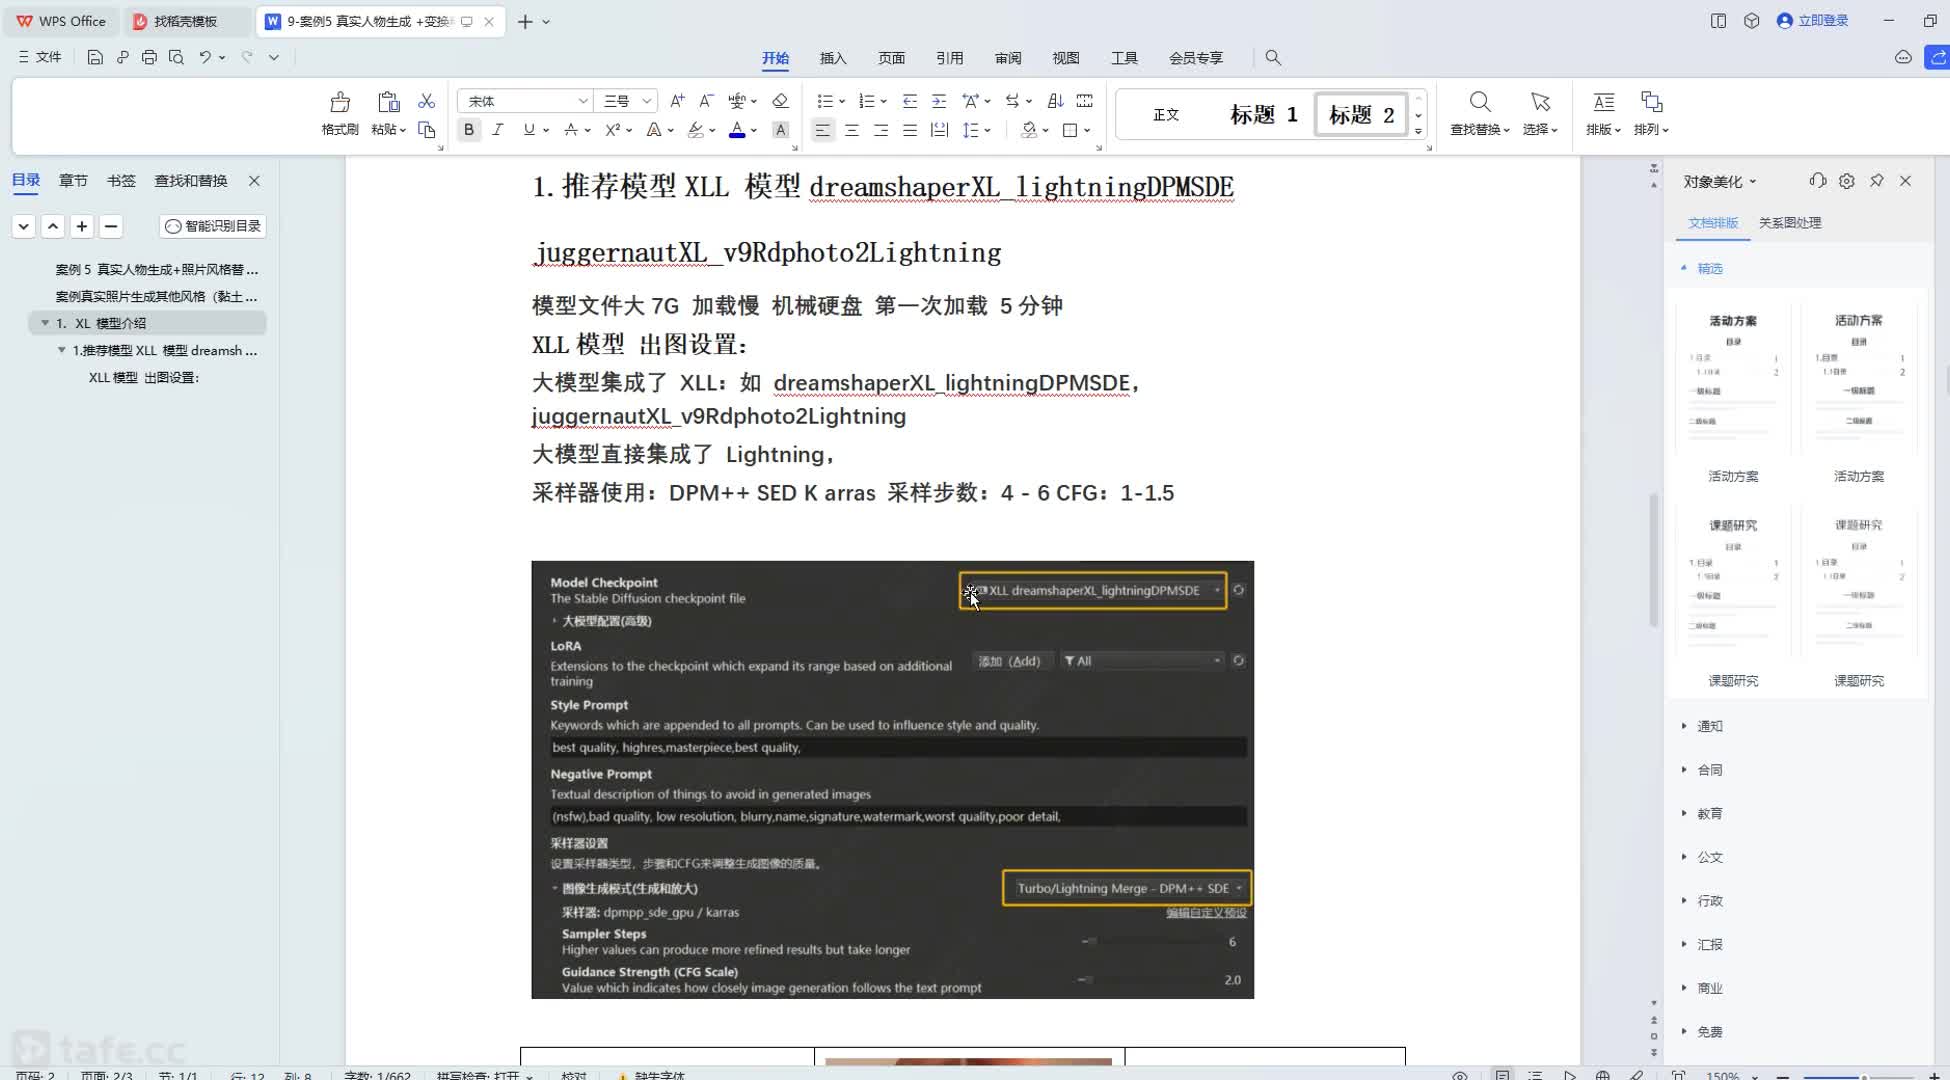This screenshot has height=1080, width=1950.
Task: Align text right
Action: tap(881, 130)
